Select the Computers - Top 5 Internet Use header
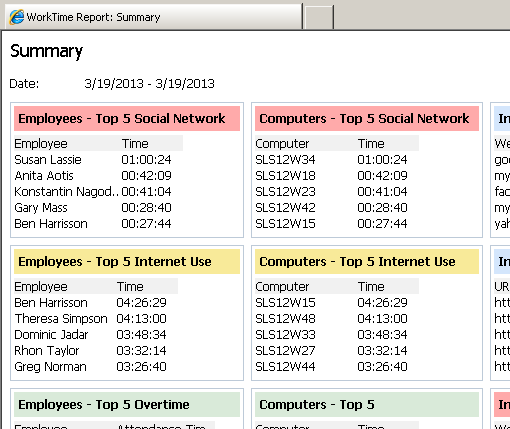Viewport: 510px width, 429px height. [x=367, y=262]
